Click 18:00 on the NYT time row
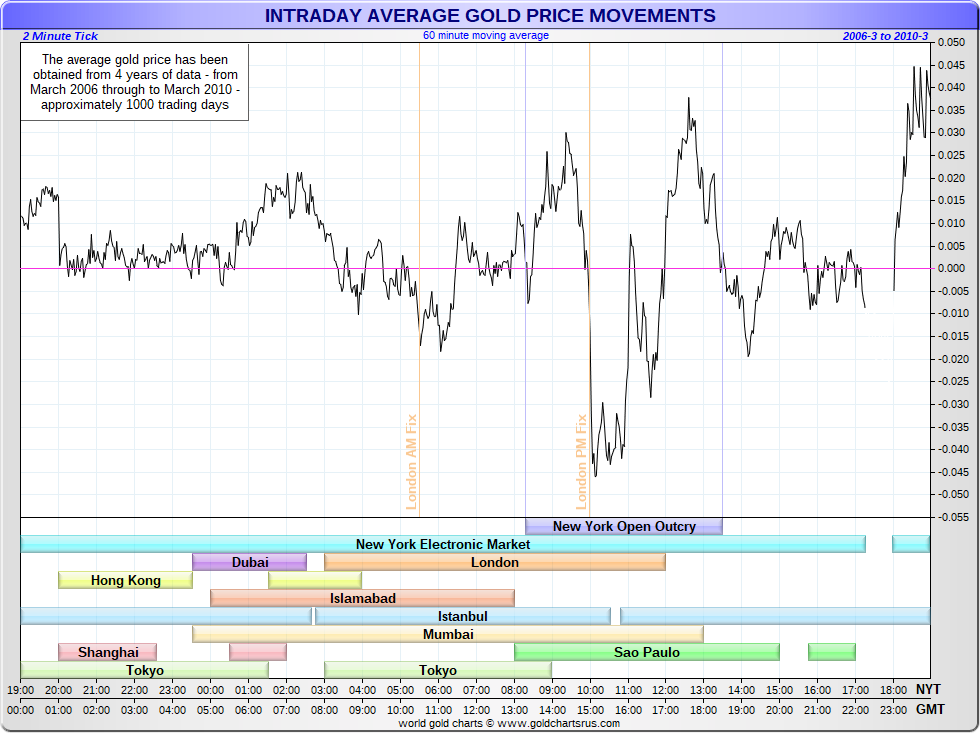Viewport: 980px width, 733px height. (x=893, y=690)
